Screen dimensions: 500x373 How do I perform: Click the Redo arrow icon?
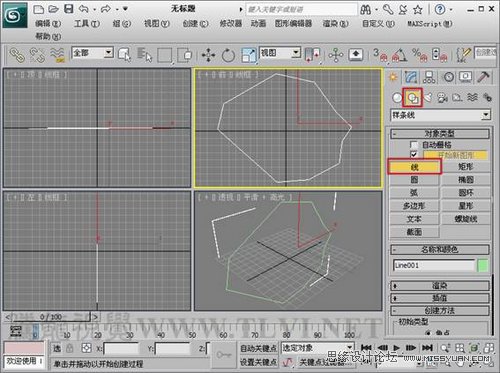pos(106,9)
